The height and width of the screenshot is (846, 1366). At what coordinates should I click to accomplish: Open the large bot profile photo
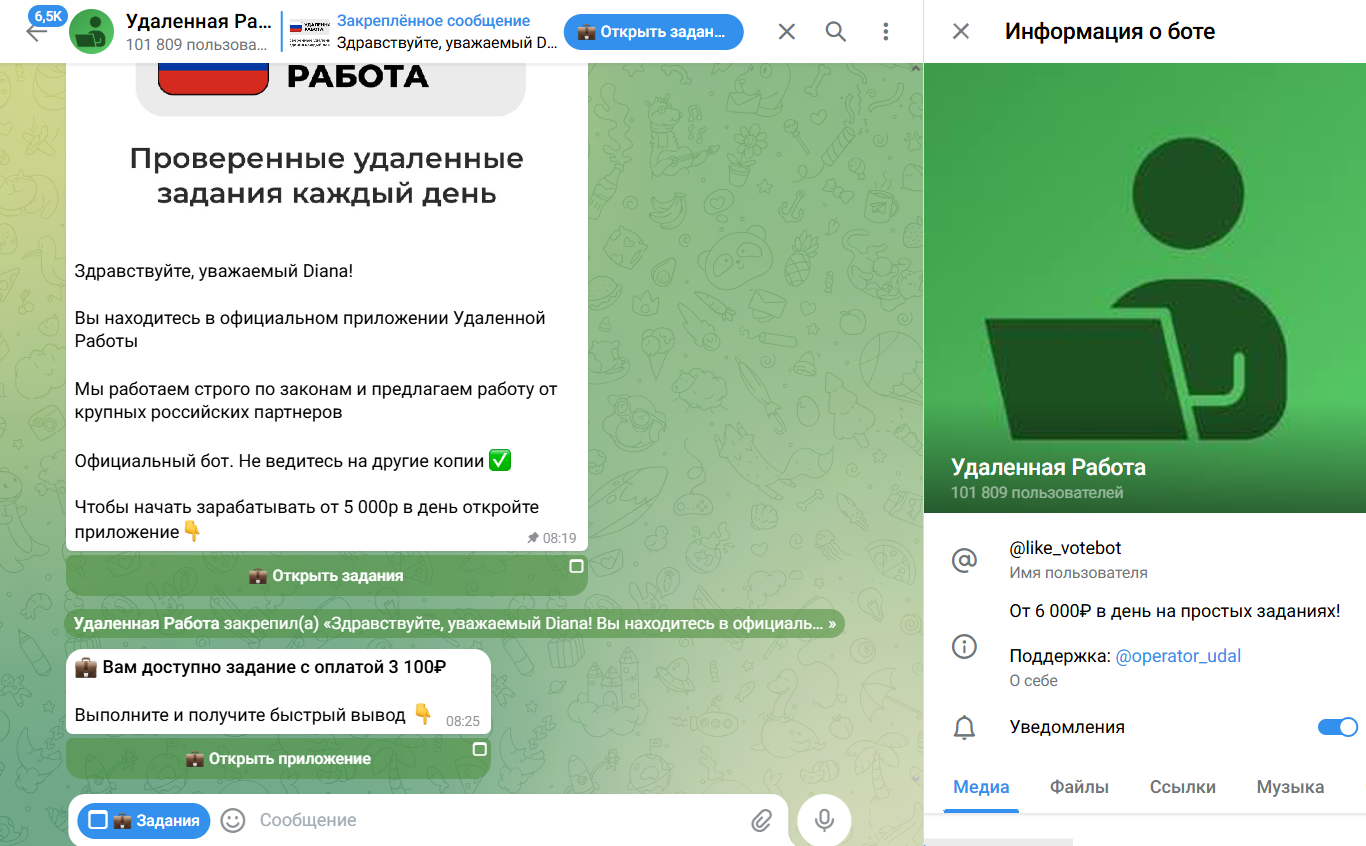1145,289
